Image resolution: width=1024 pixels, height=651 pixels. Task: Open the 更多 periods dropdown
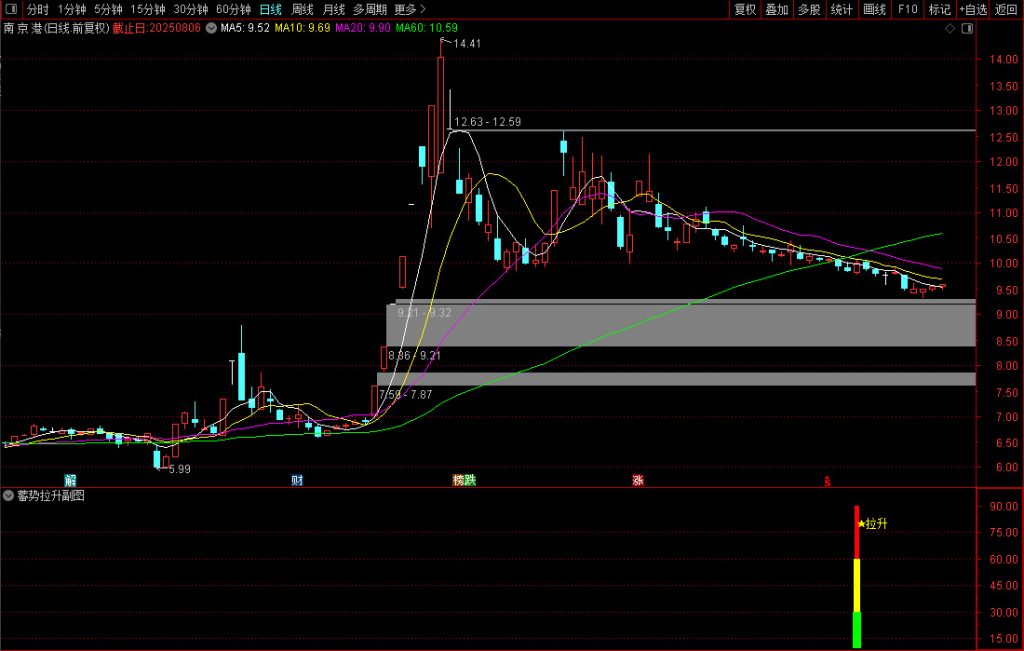point(409,10)
